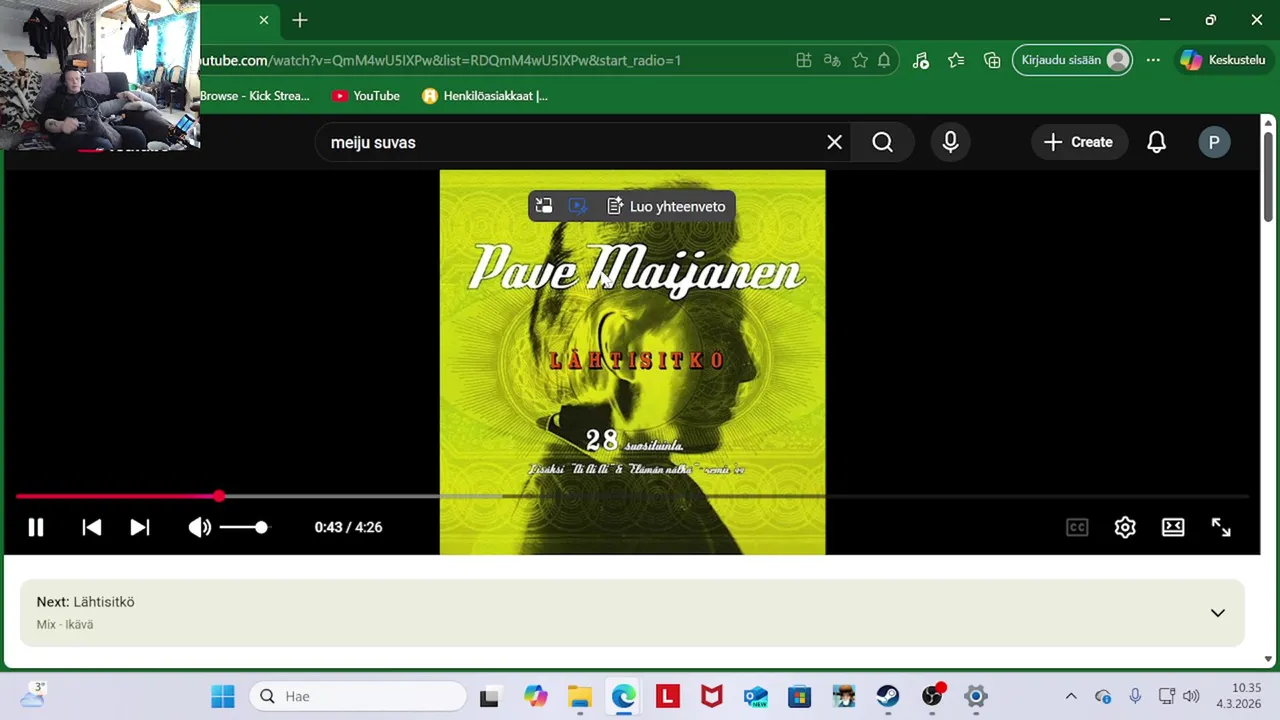Click the translate page icon in address bar
1280x720 pixels.
[832, 60]
